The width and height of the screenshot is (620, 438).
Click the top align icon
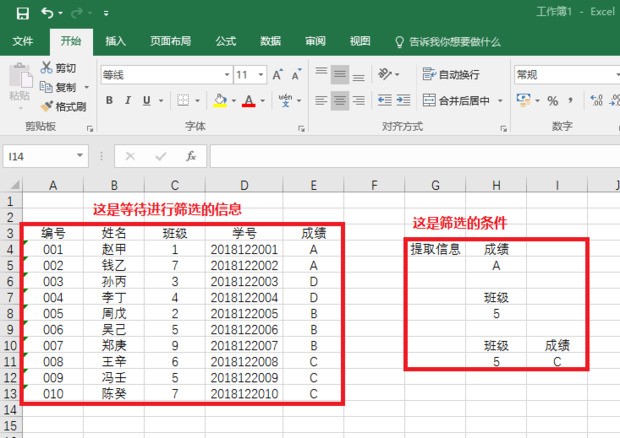(x=321, y=73)
